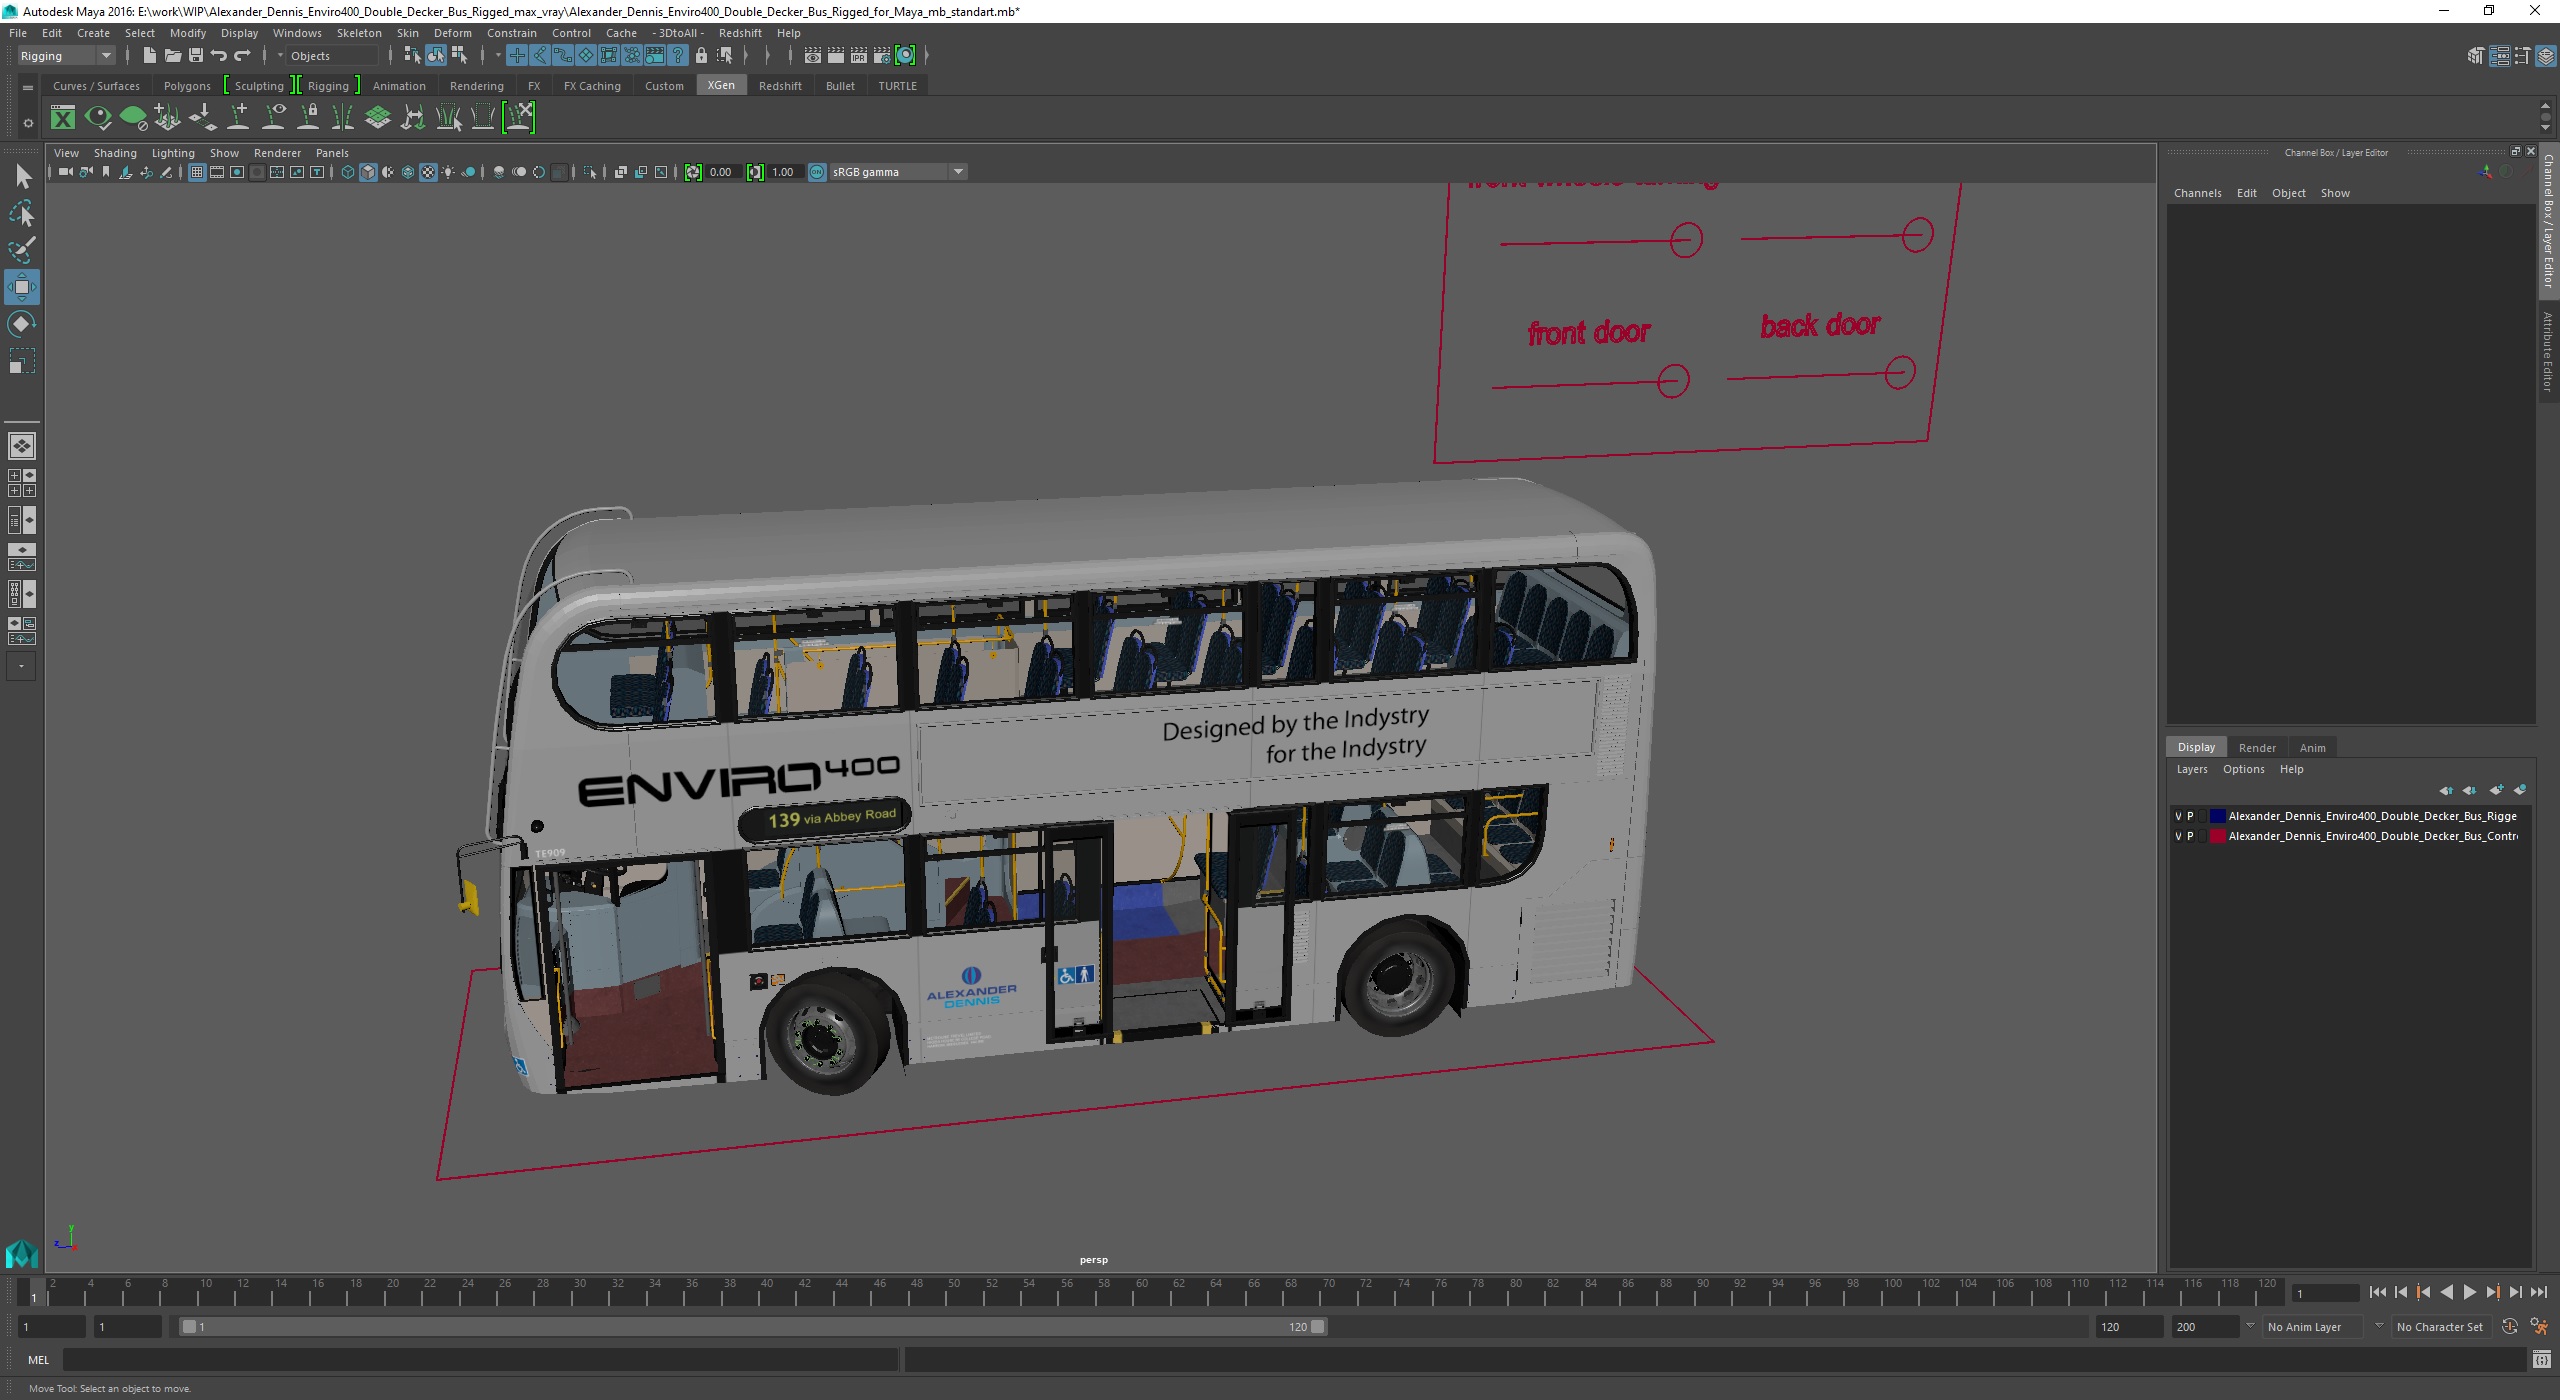The width and height of the screenshot is (2560, 1400).
Task: Open the Script Editor icon
Action: 2542,1360
